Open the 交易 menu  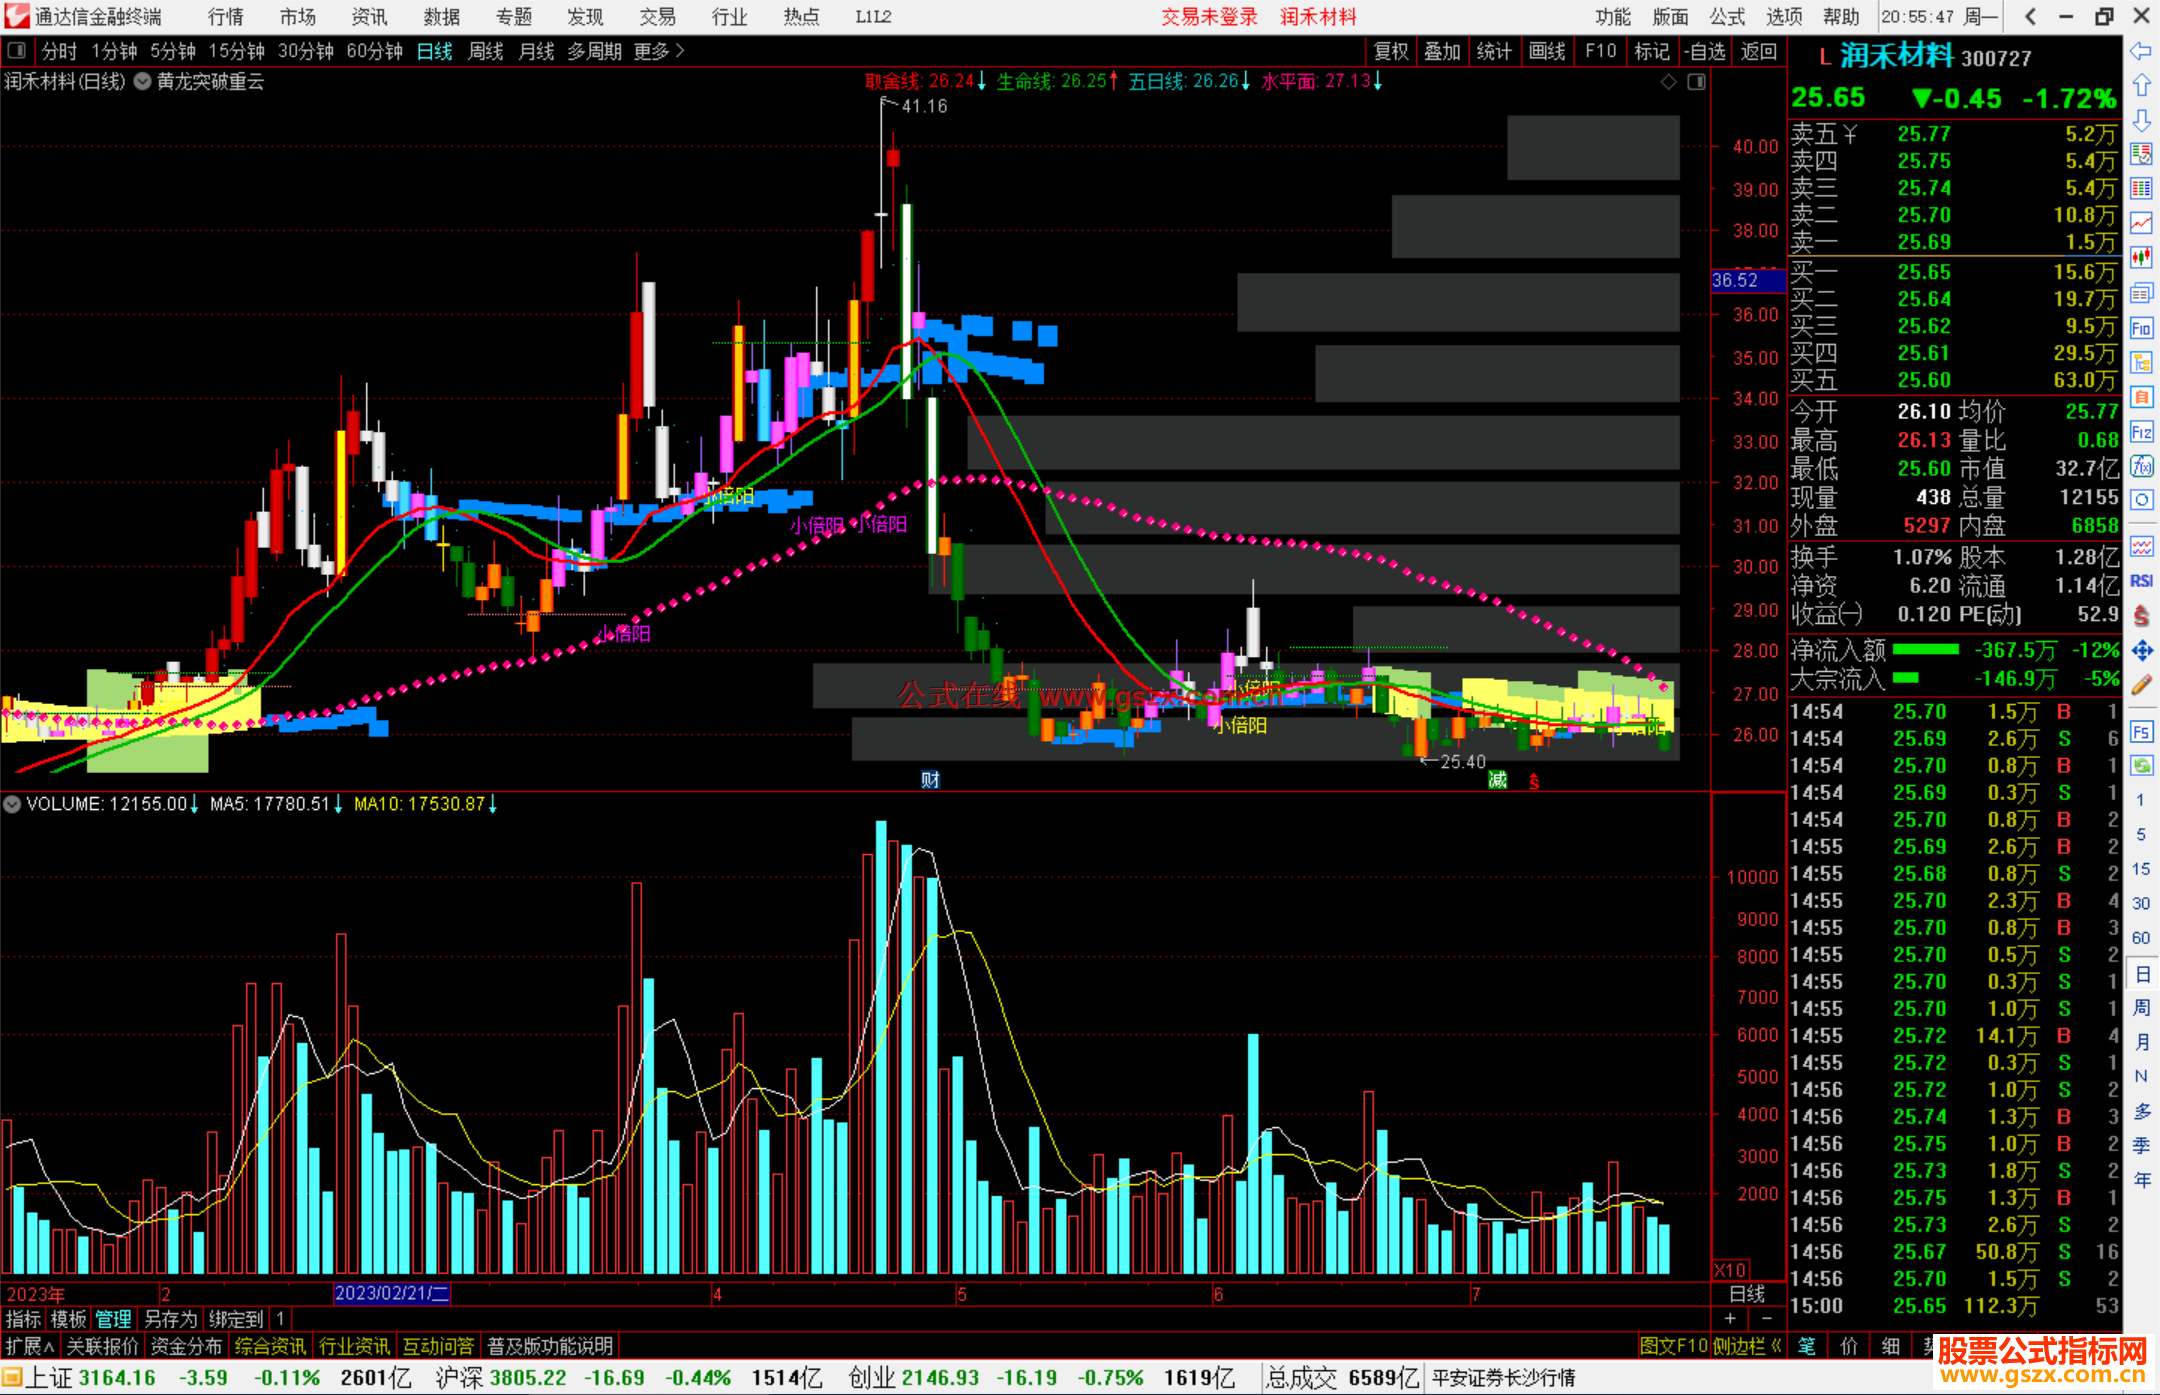point(657,17)
